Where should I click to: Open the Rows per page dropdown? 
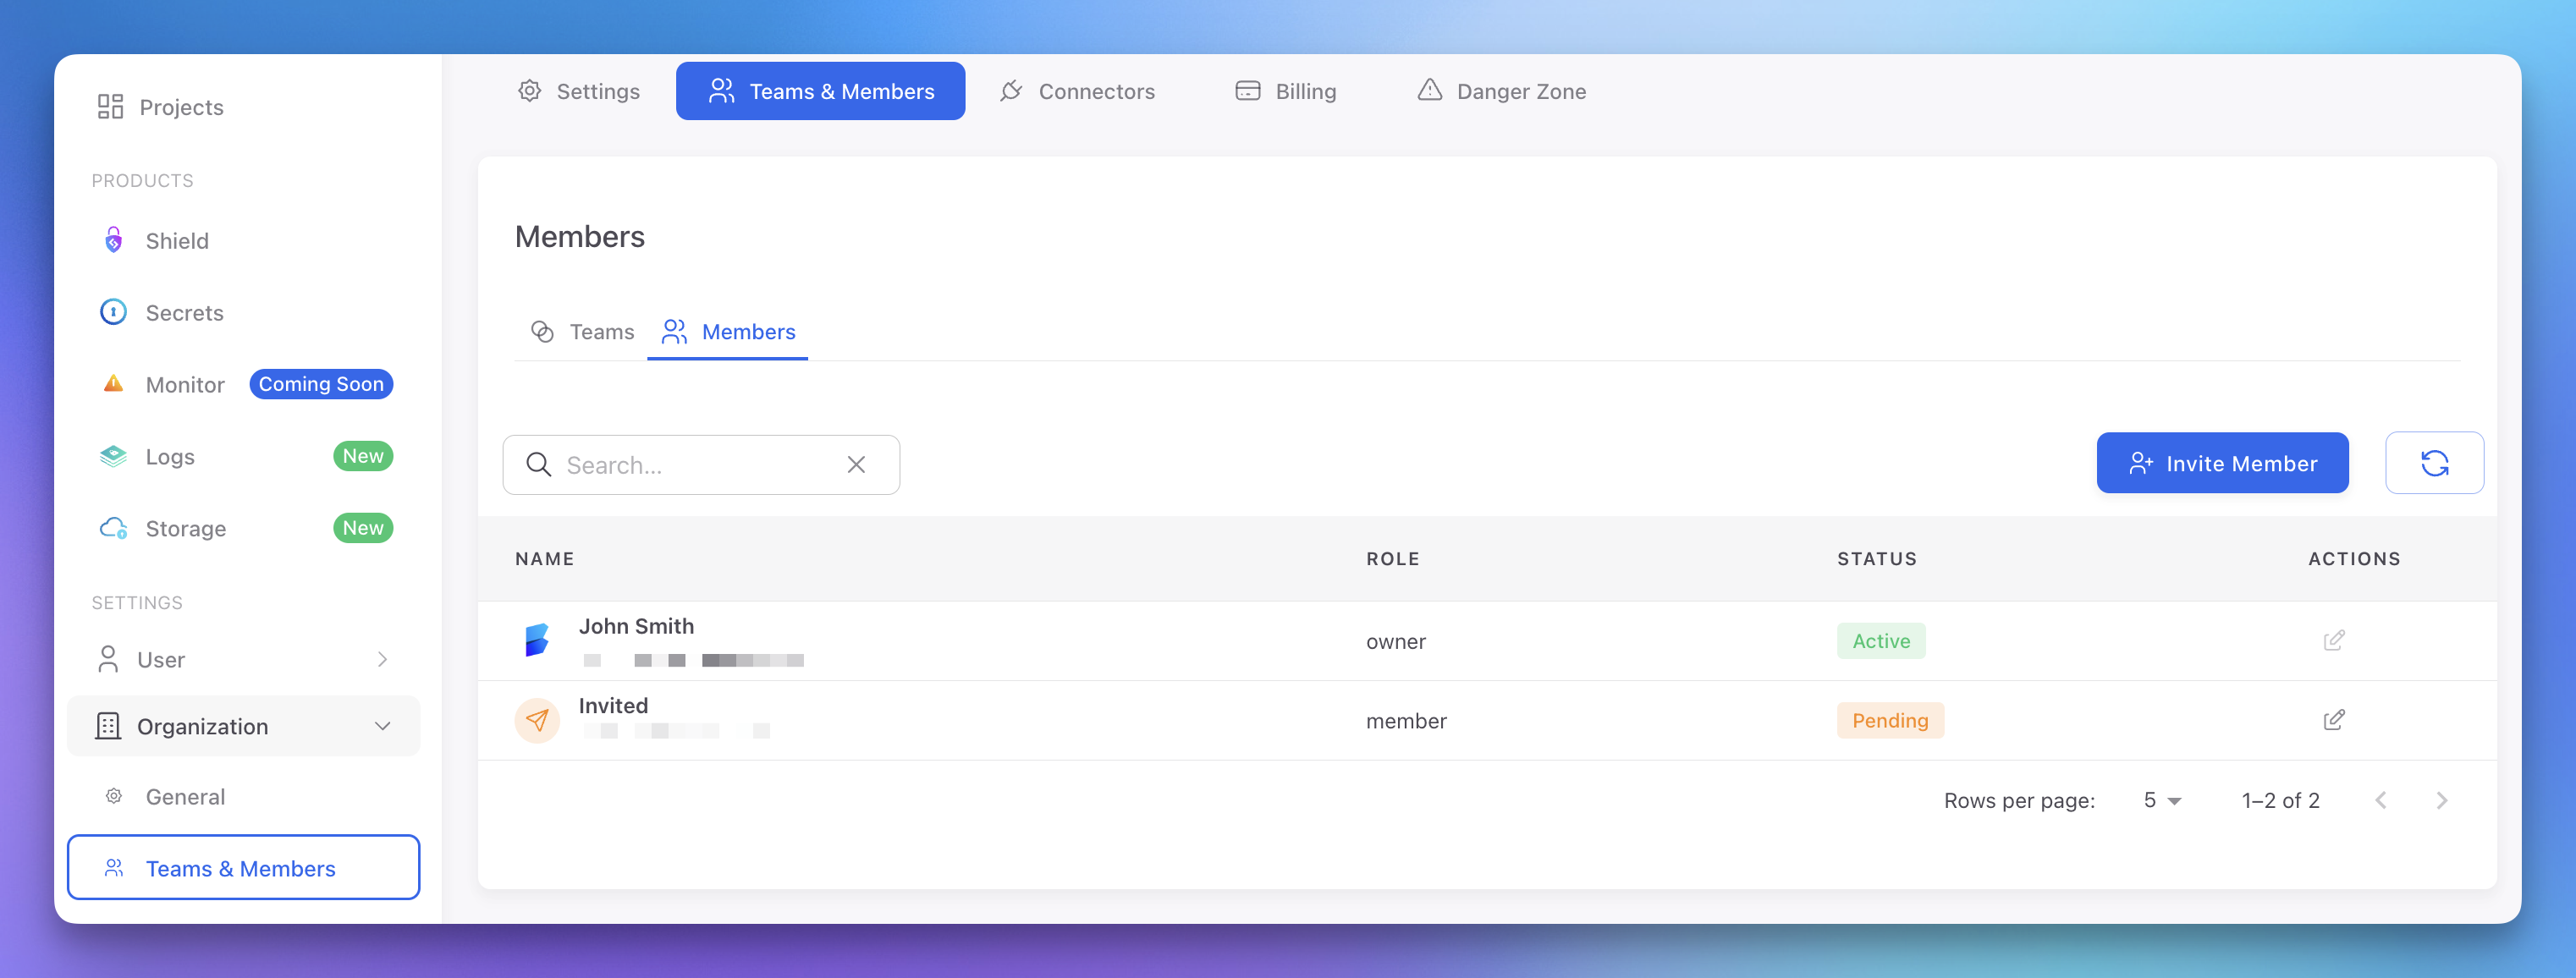point(2160,800)
